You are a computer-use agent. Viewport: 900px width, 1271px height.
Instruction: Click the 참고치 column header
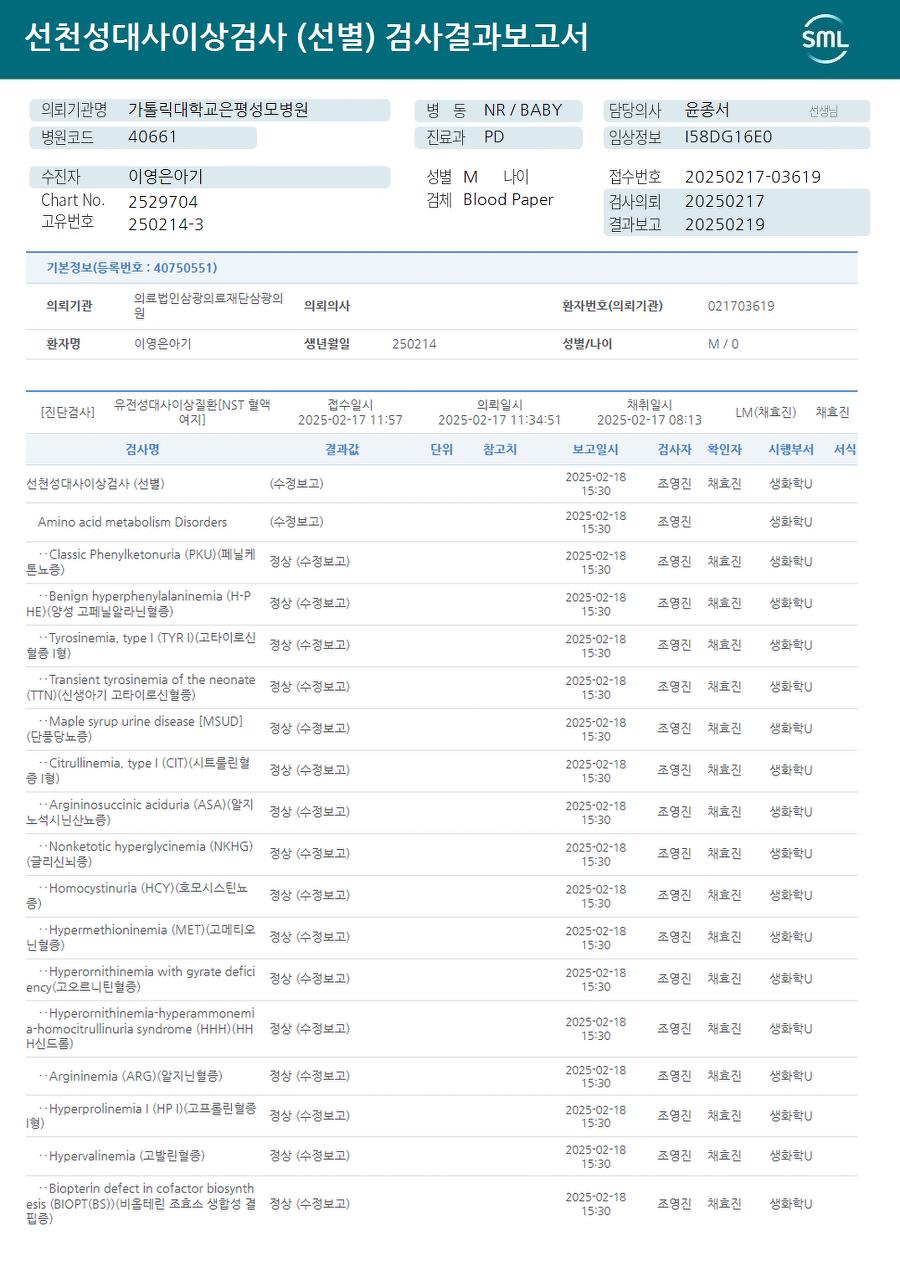point(500,450)
